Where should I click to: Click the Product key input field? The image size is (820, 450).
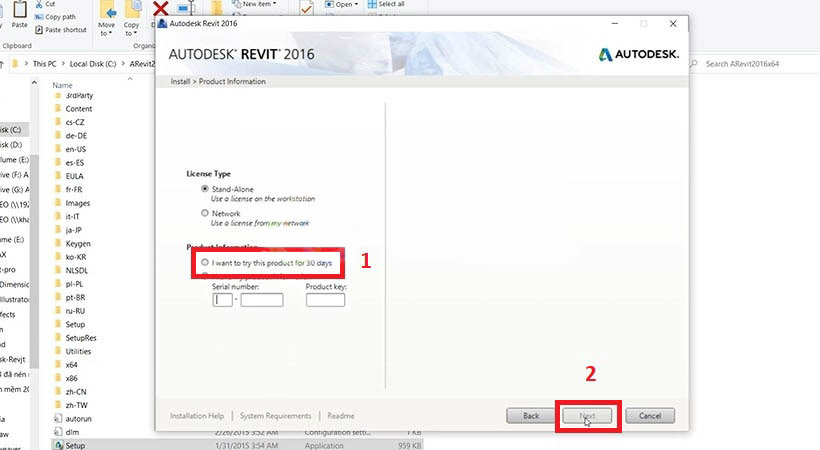click(325, 300)
